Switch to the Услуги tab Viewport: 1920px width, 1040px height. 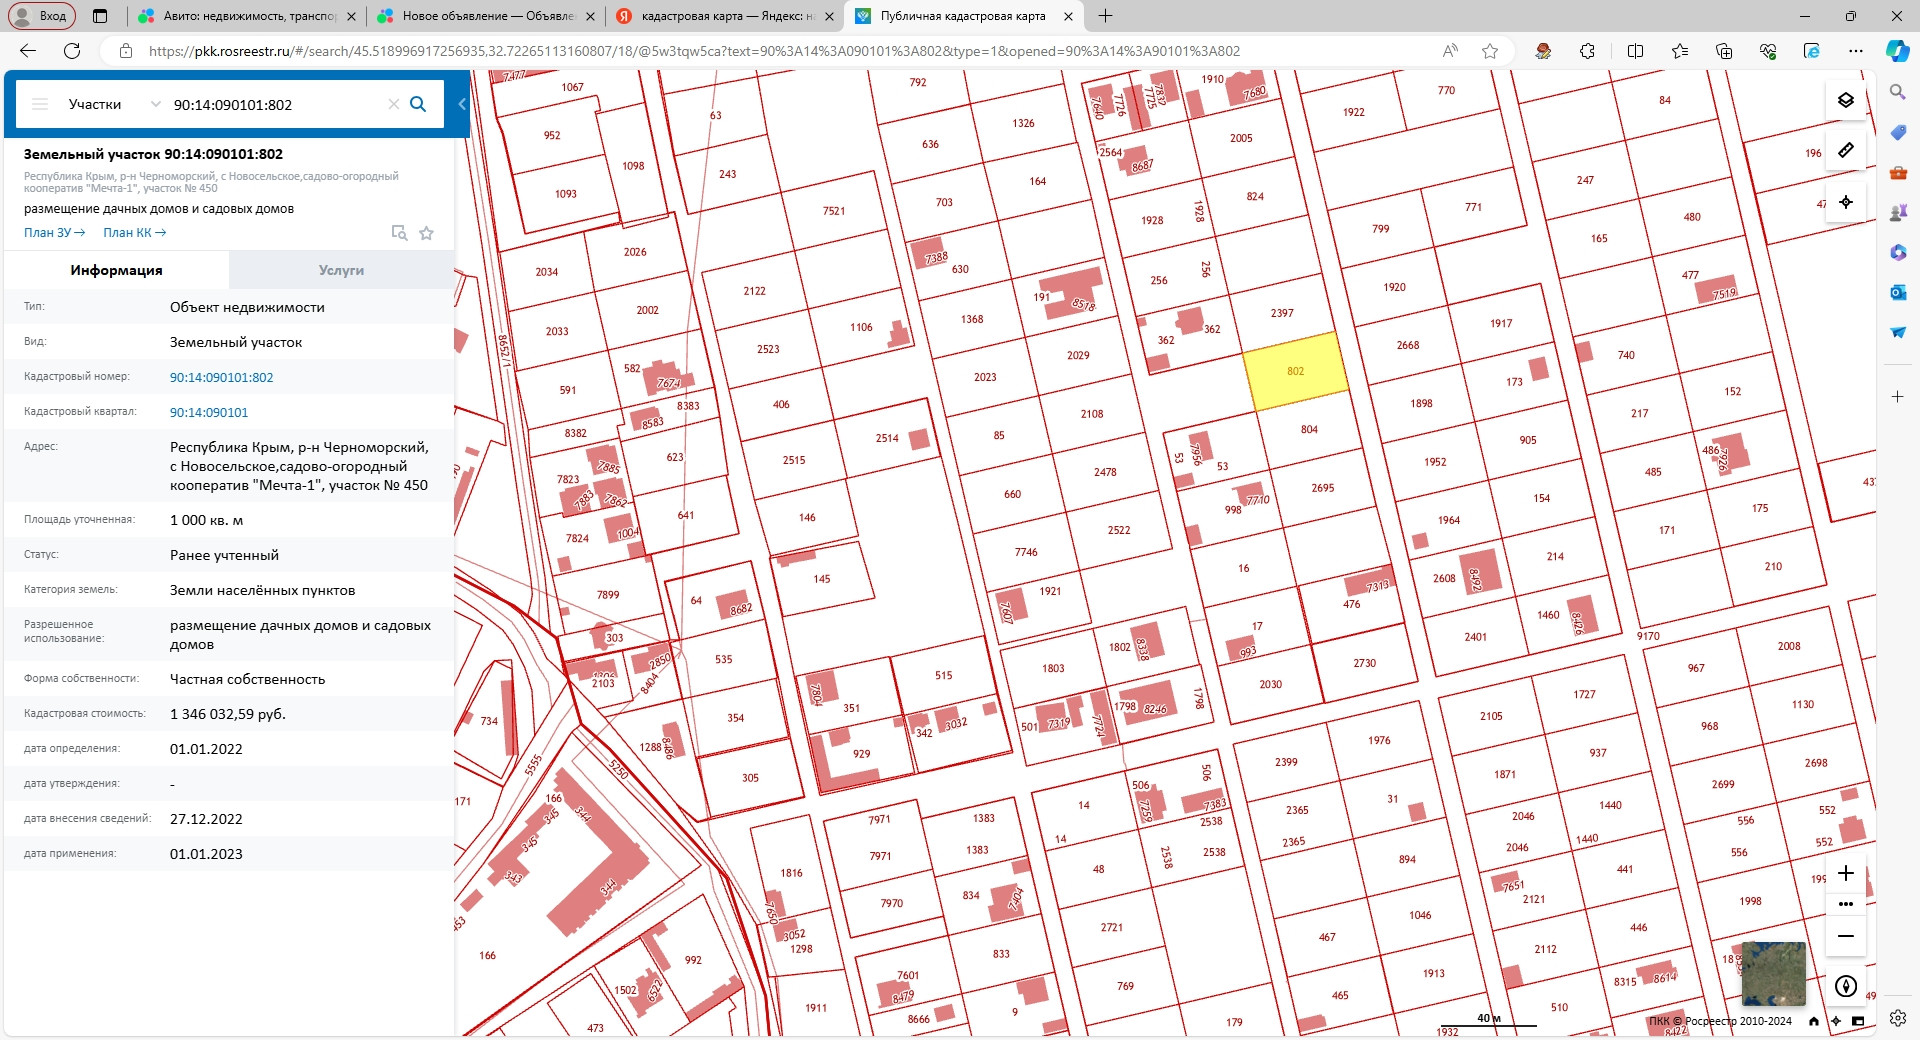coord(341,270)
